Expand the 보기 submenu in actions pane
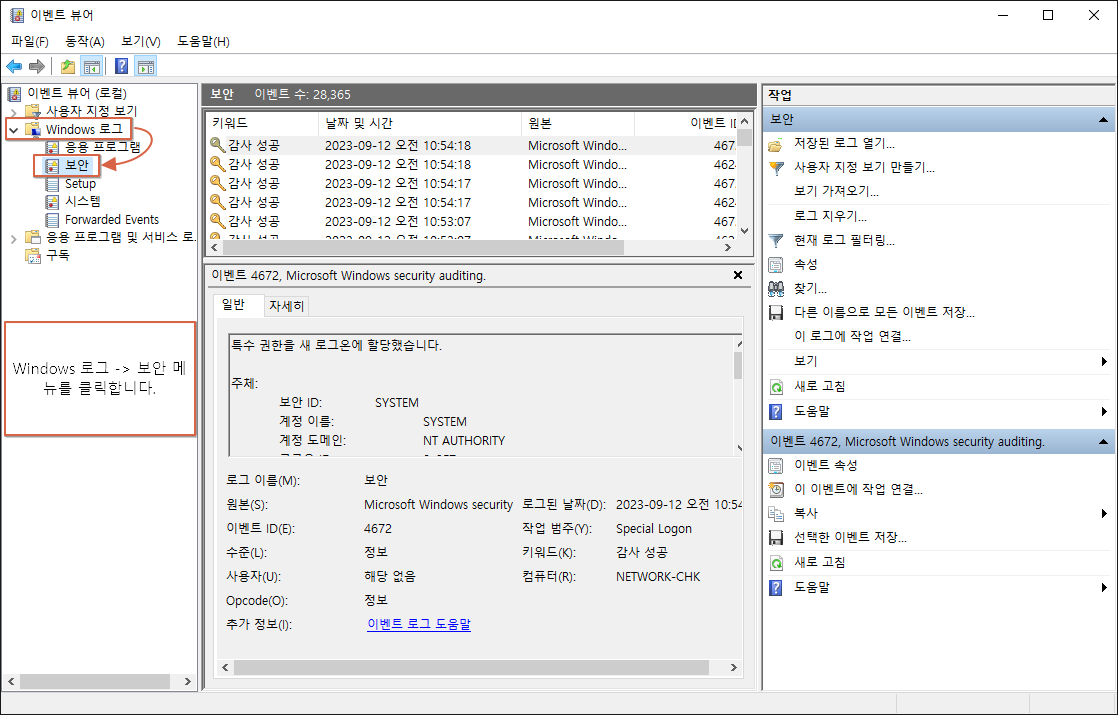The image size is (1118, 715). (1104, 361)
